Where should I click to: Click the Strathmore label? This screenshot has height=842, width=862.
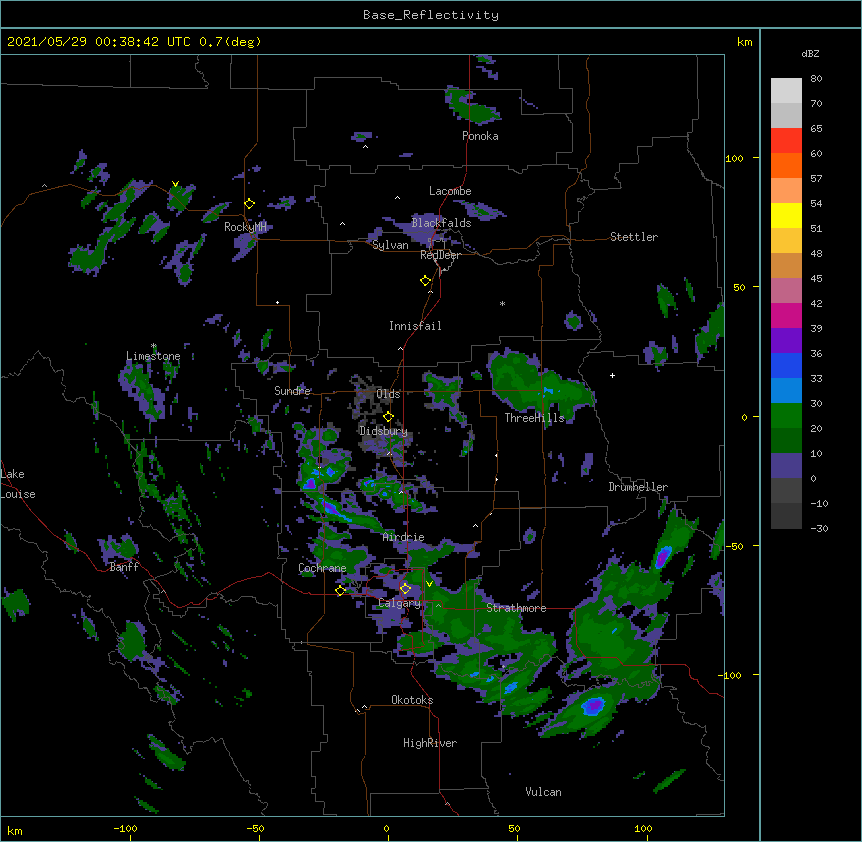(516, 608)
